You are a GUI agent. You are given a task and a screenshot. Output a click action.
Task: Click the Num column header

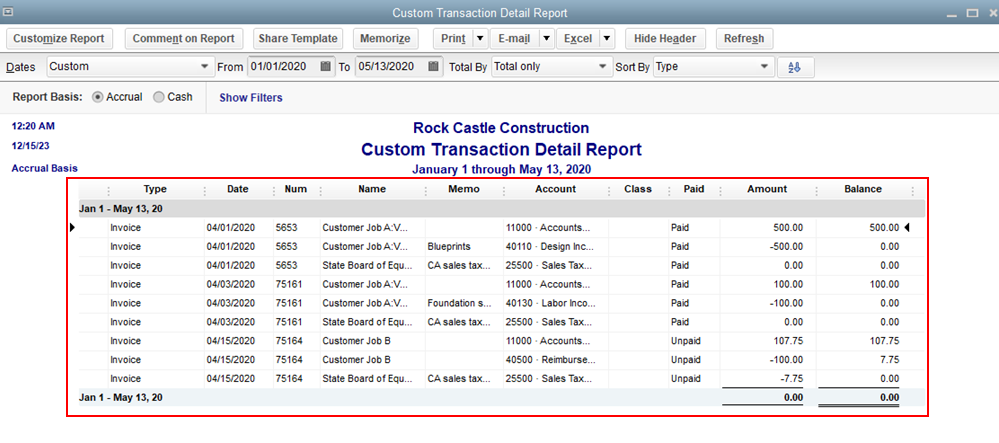coord(296,189)
